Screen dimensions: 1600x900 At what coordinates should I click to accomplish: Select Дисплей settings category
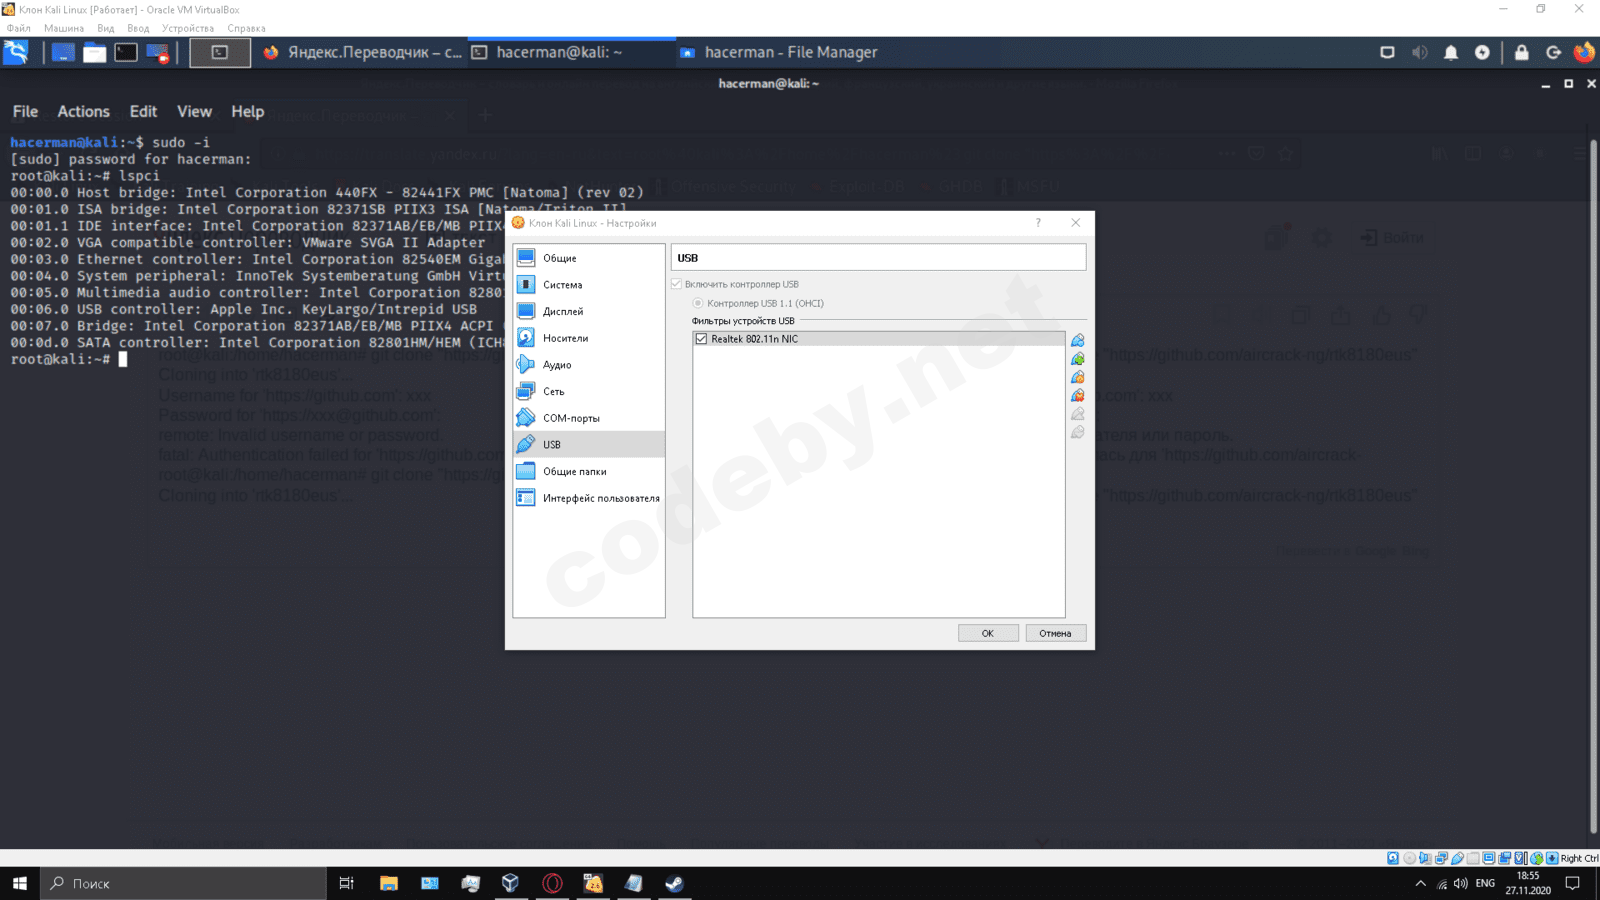click(x=589, y=311)
